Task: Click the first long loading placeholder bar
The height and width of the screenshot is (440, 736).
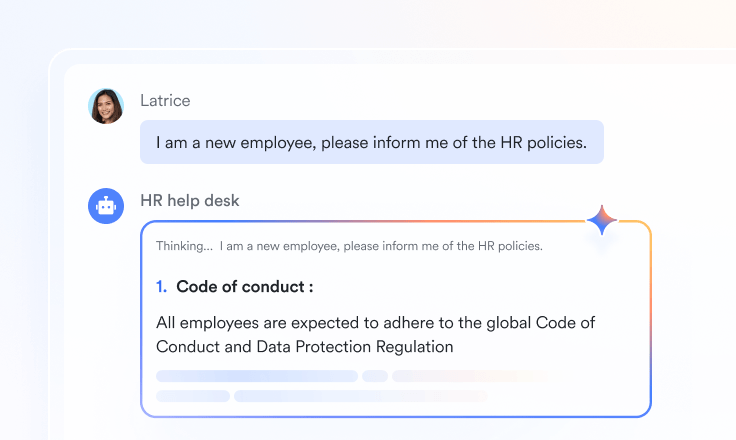Action: tap(257, 376)
